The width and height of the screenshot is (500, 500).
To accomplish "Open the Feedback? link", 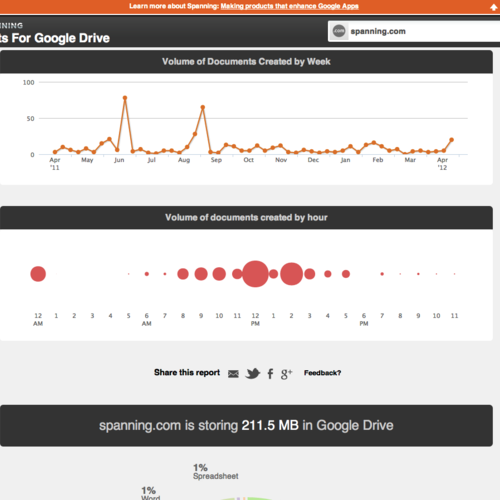I will tap(322, 373).
